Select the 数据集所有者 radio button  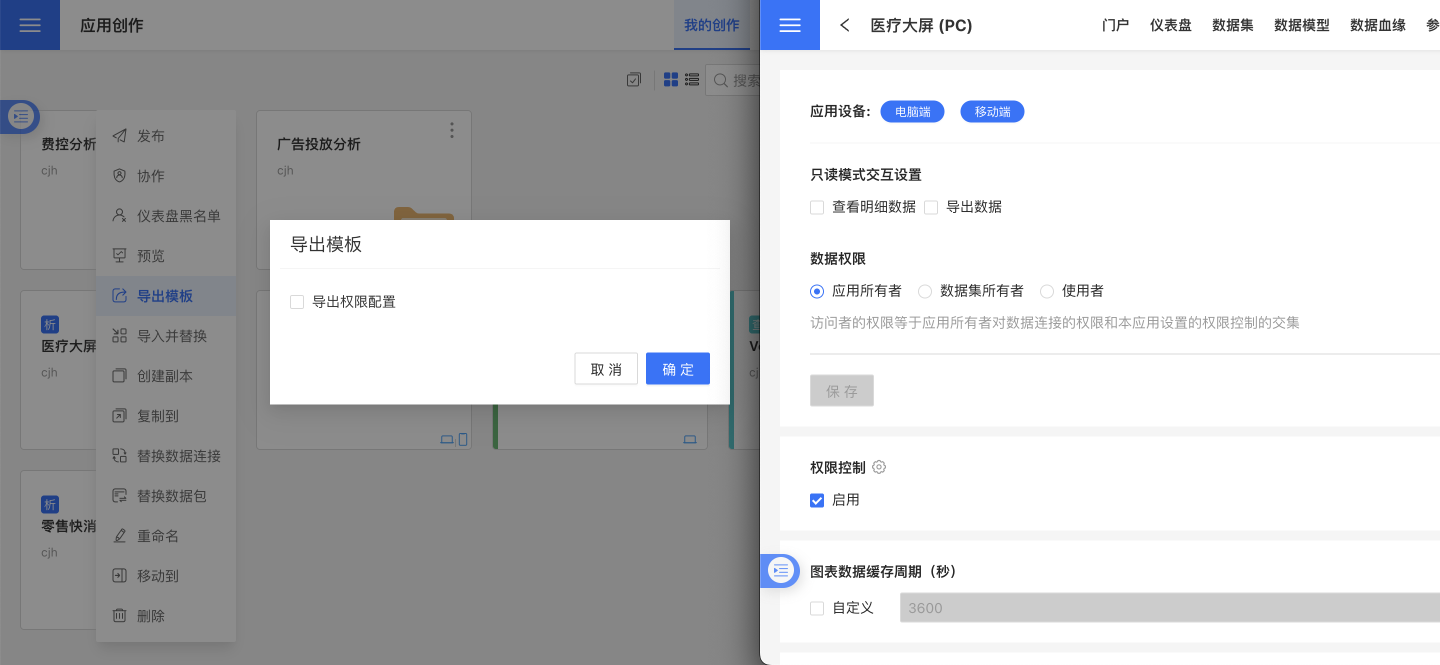coord(925,291)
